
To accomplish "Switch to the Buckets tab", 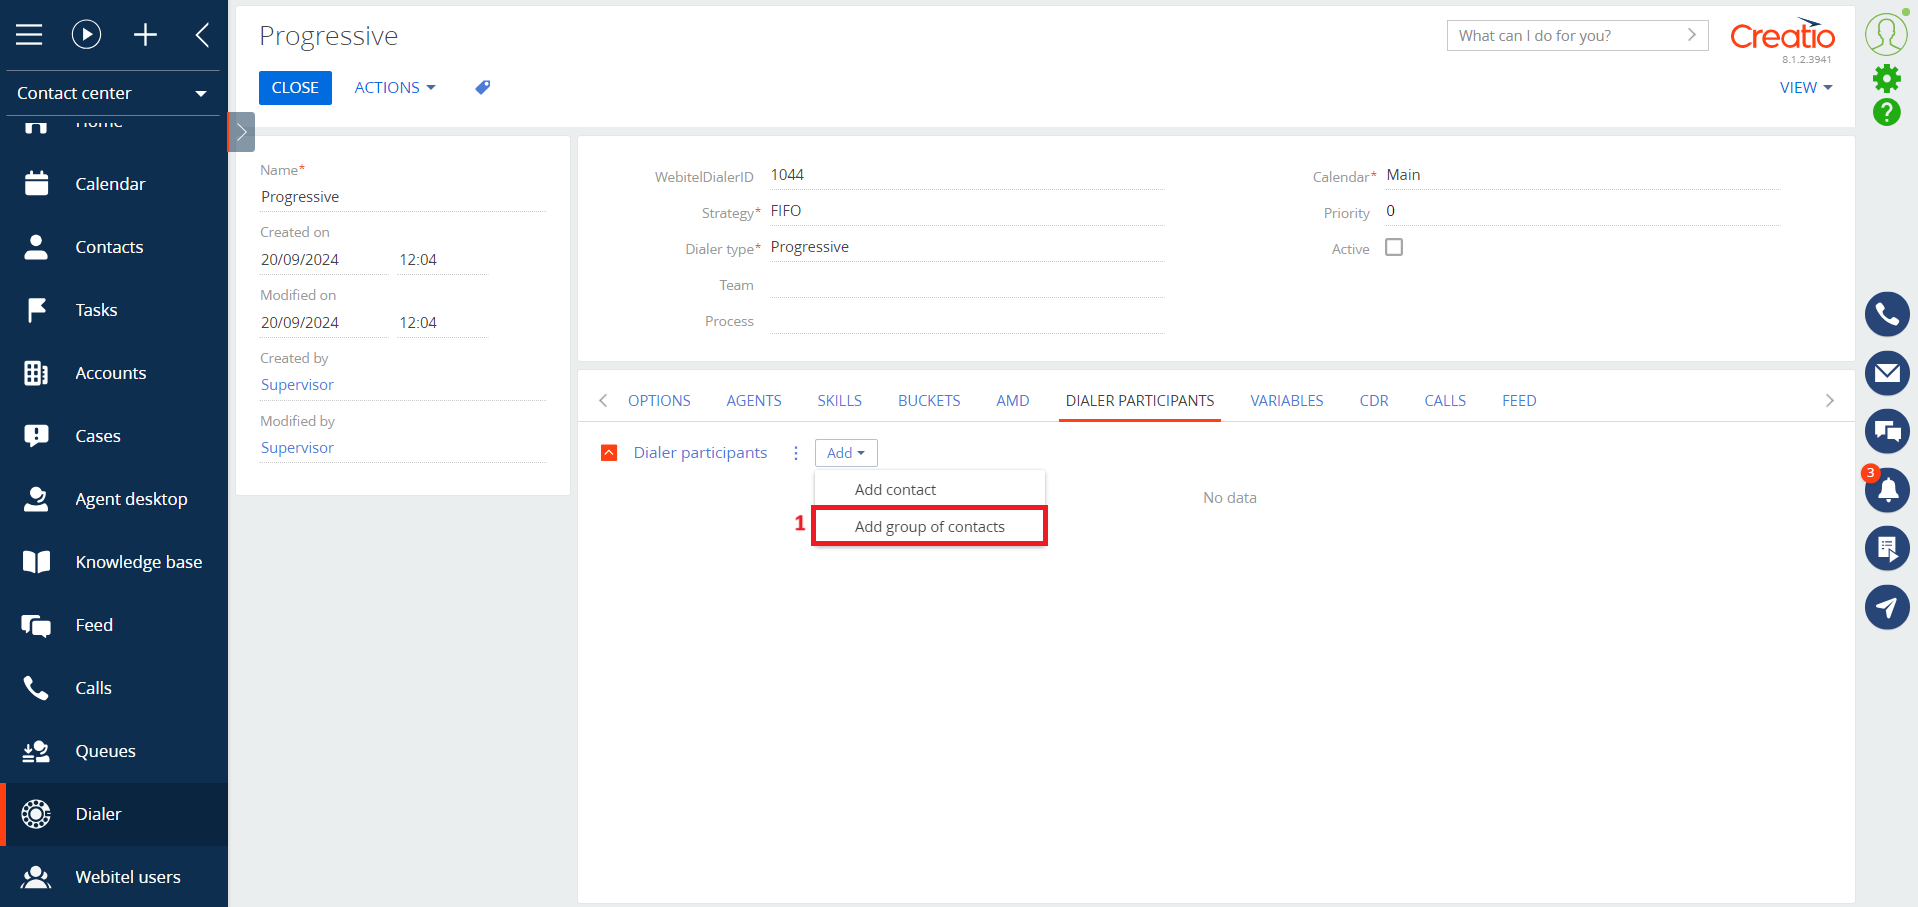I will [929, 401].
